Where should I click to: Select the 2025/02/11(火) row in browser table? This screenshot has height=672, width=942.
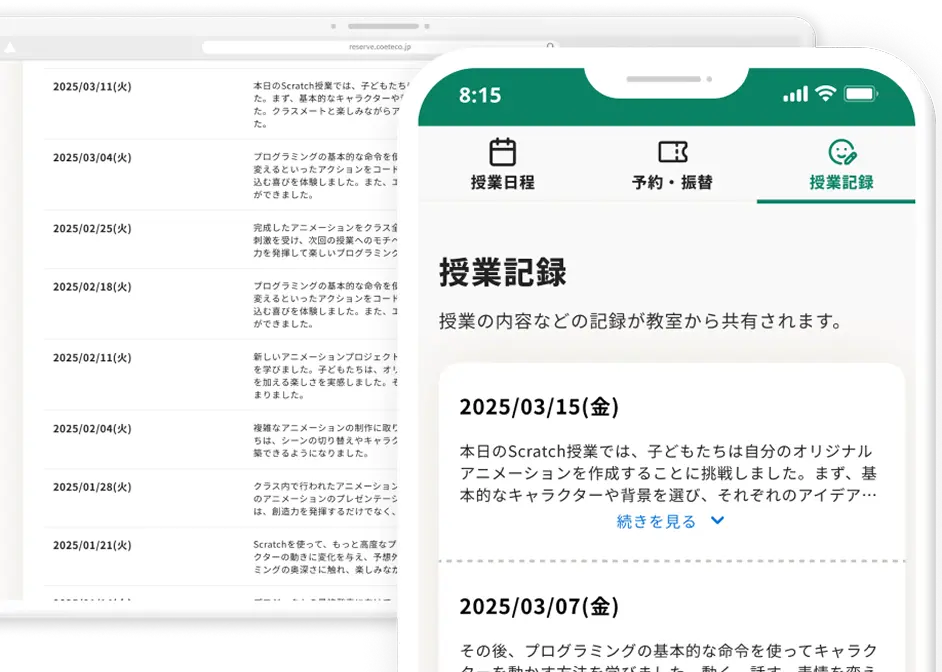(x=221, y=375)
